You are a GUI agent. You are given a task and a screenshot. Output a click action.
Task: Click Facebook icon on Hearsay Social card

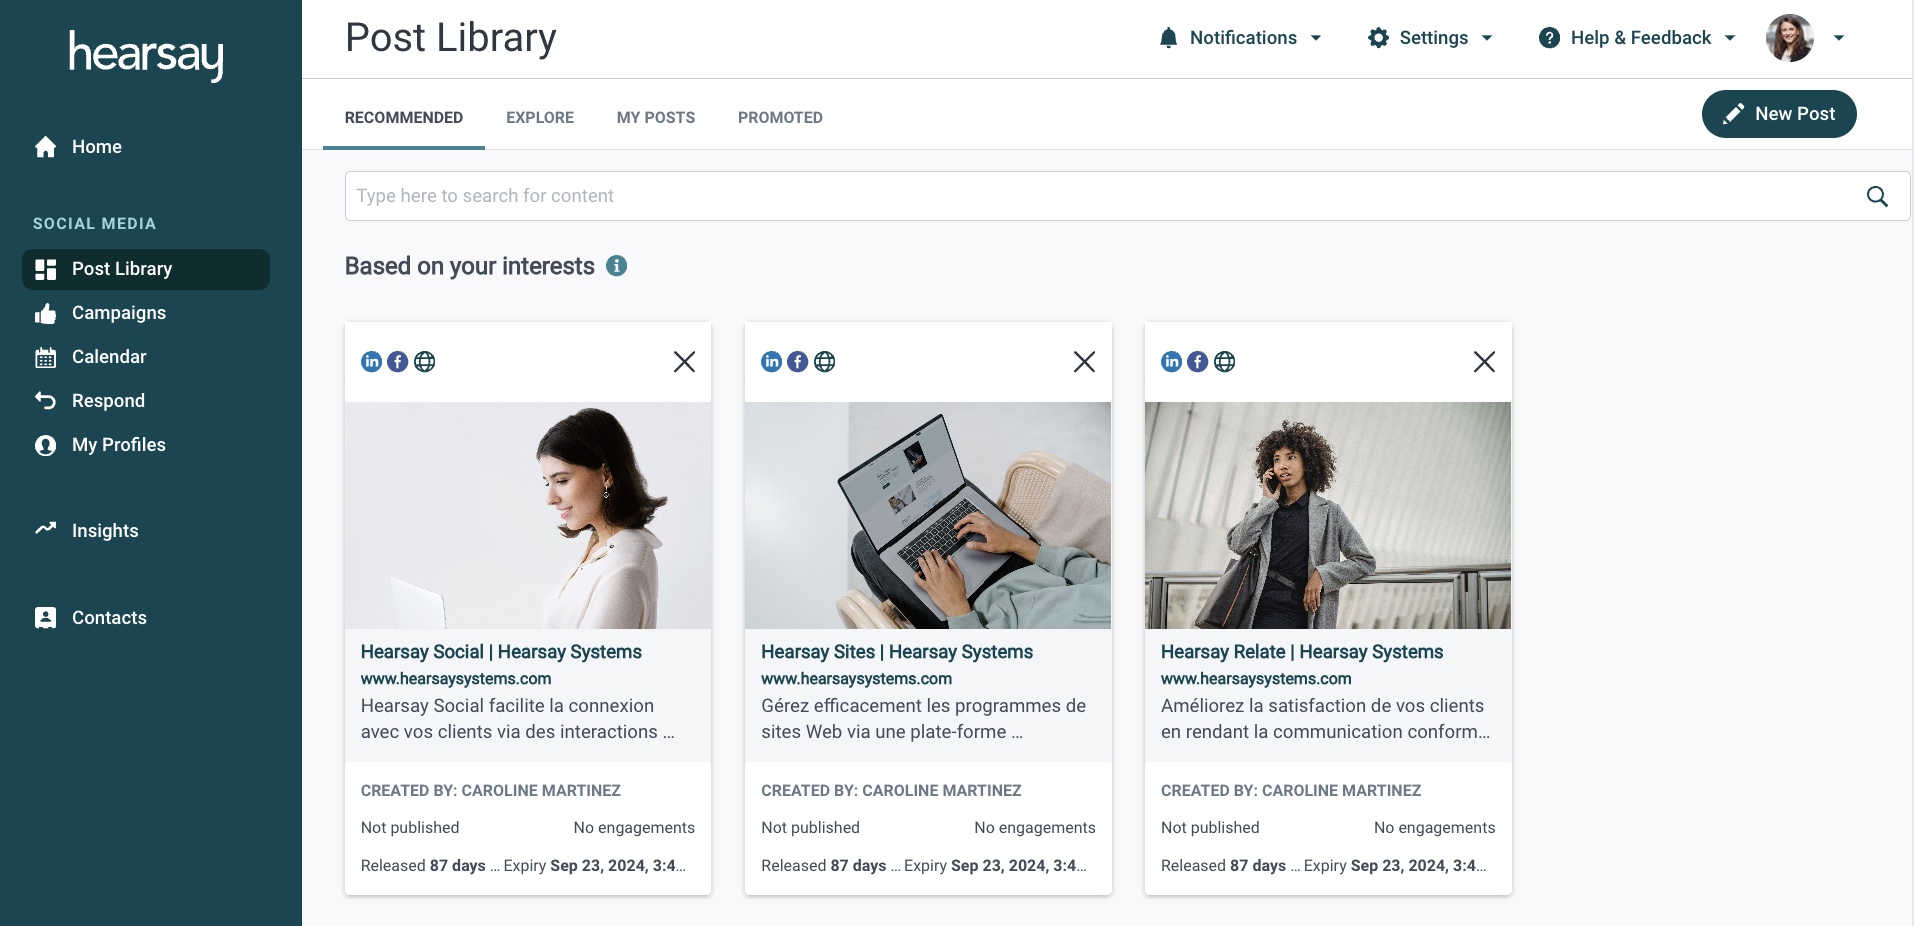[x=397, y=362]
